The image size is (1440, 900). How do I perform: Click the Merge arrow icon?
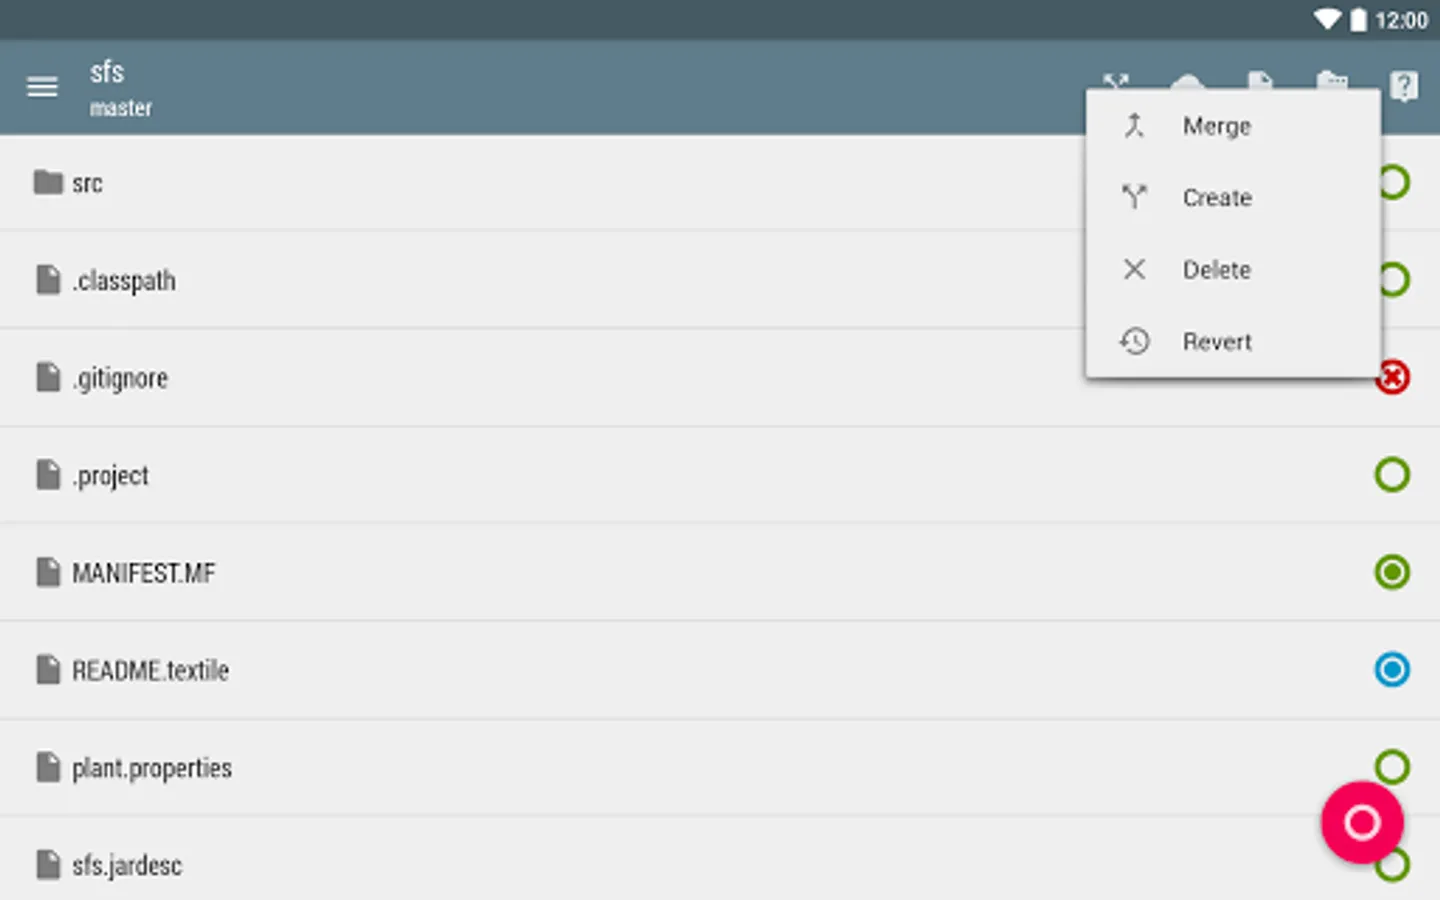pyautogui.click(x=1134, y=126)
